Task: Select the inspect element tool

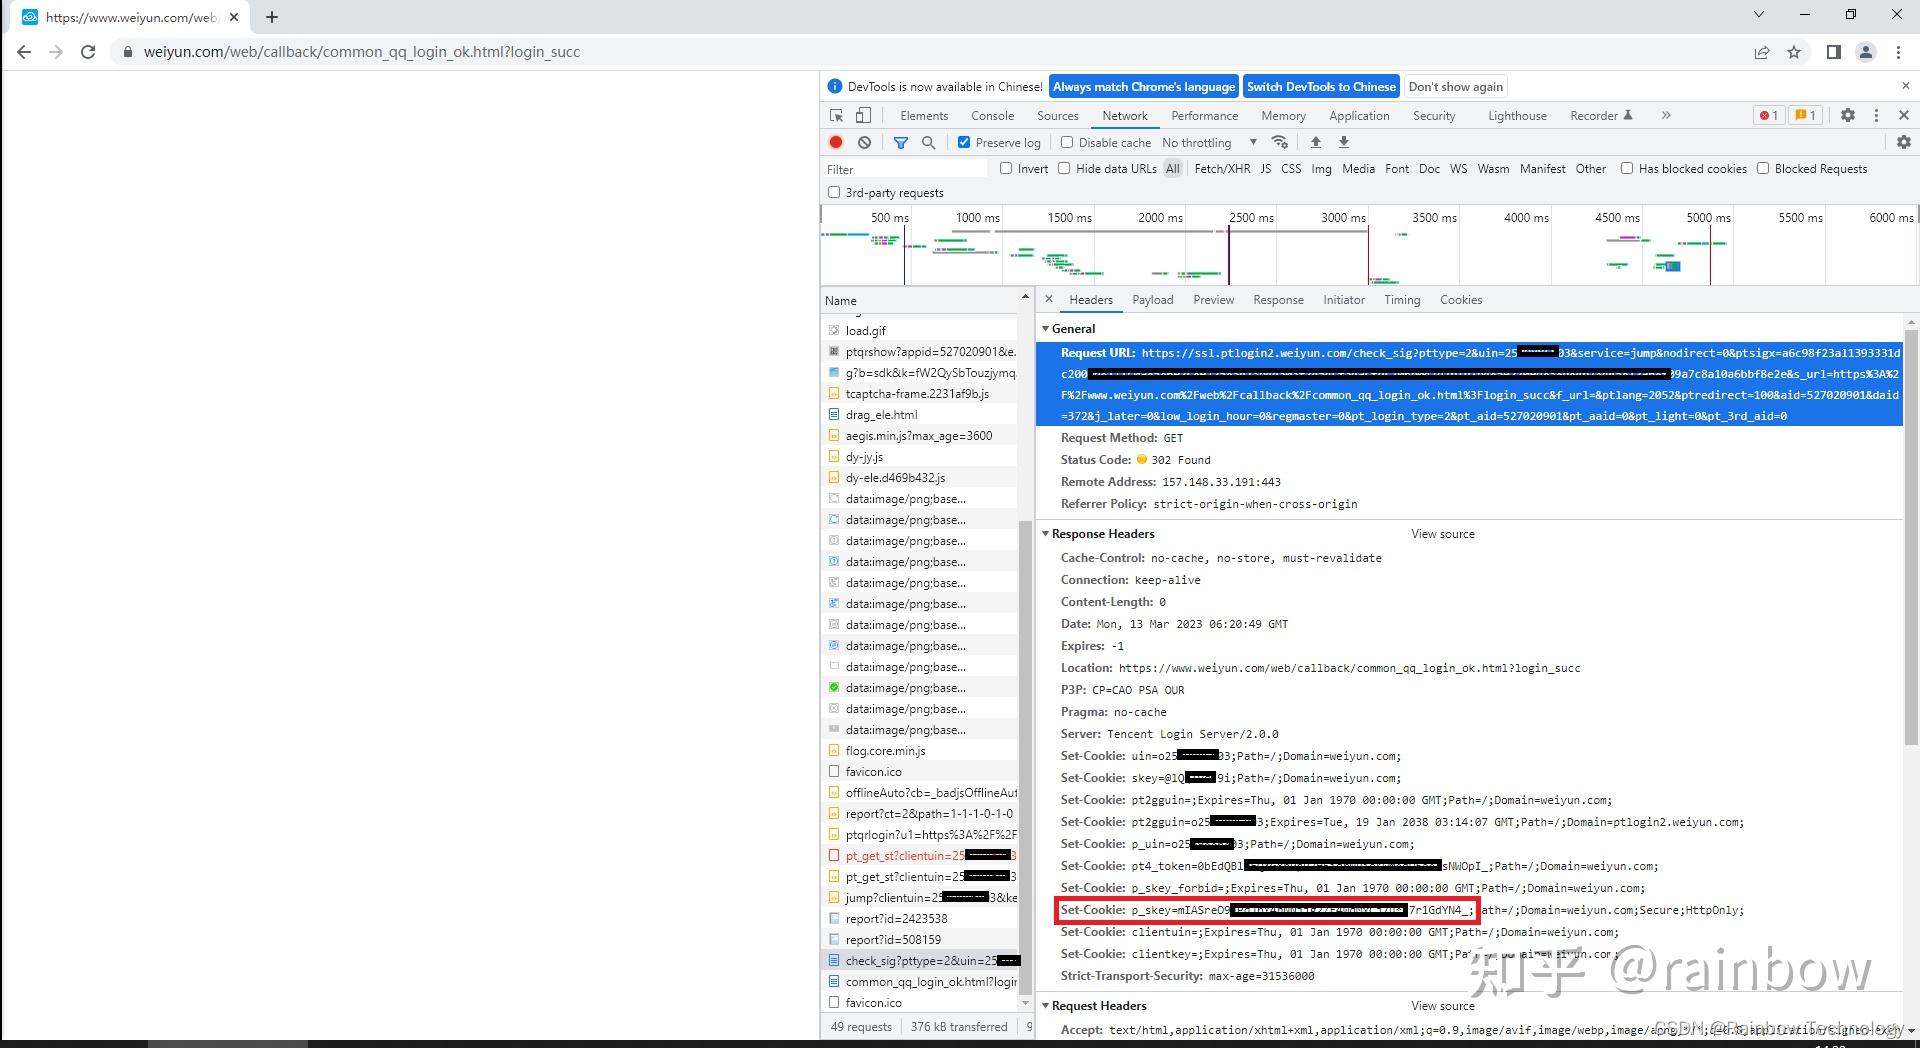Action: 836,115
